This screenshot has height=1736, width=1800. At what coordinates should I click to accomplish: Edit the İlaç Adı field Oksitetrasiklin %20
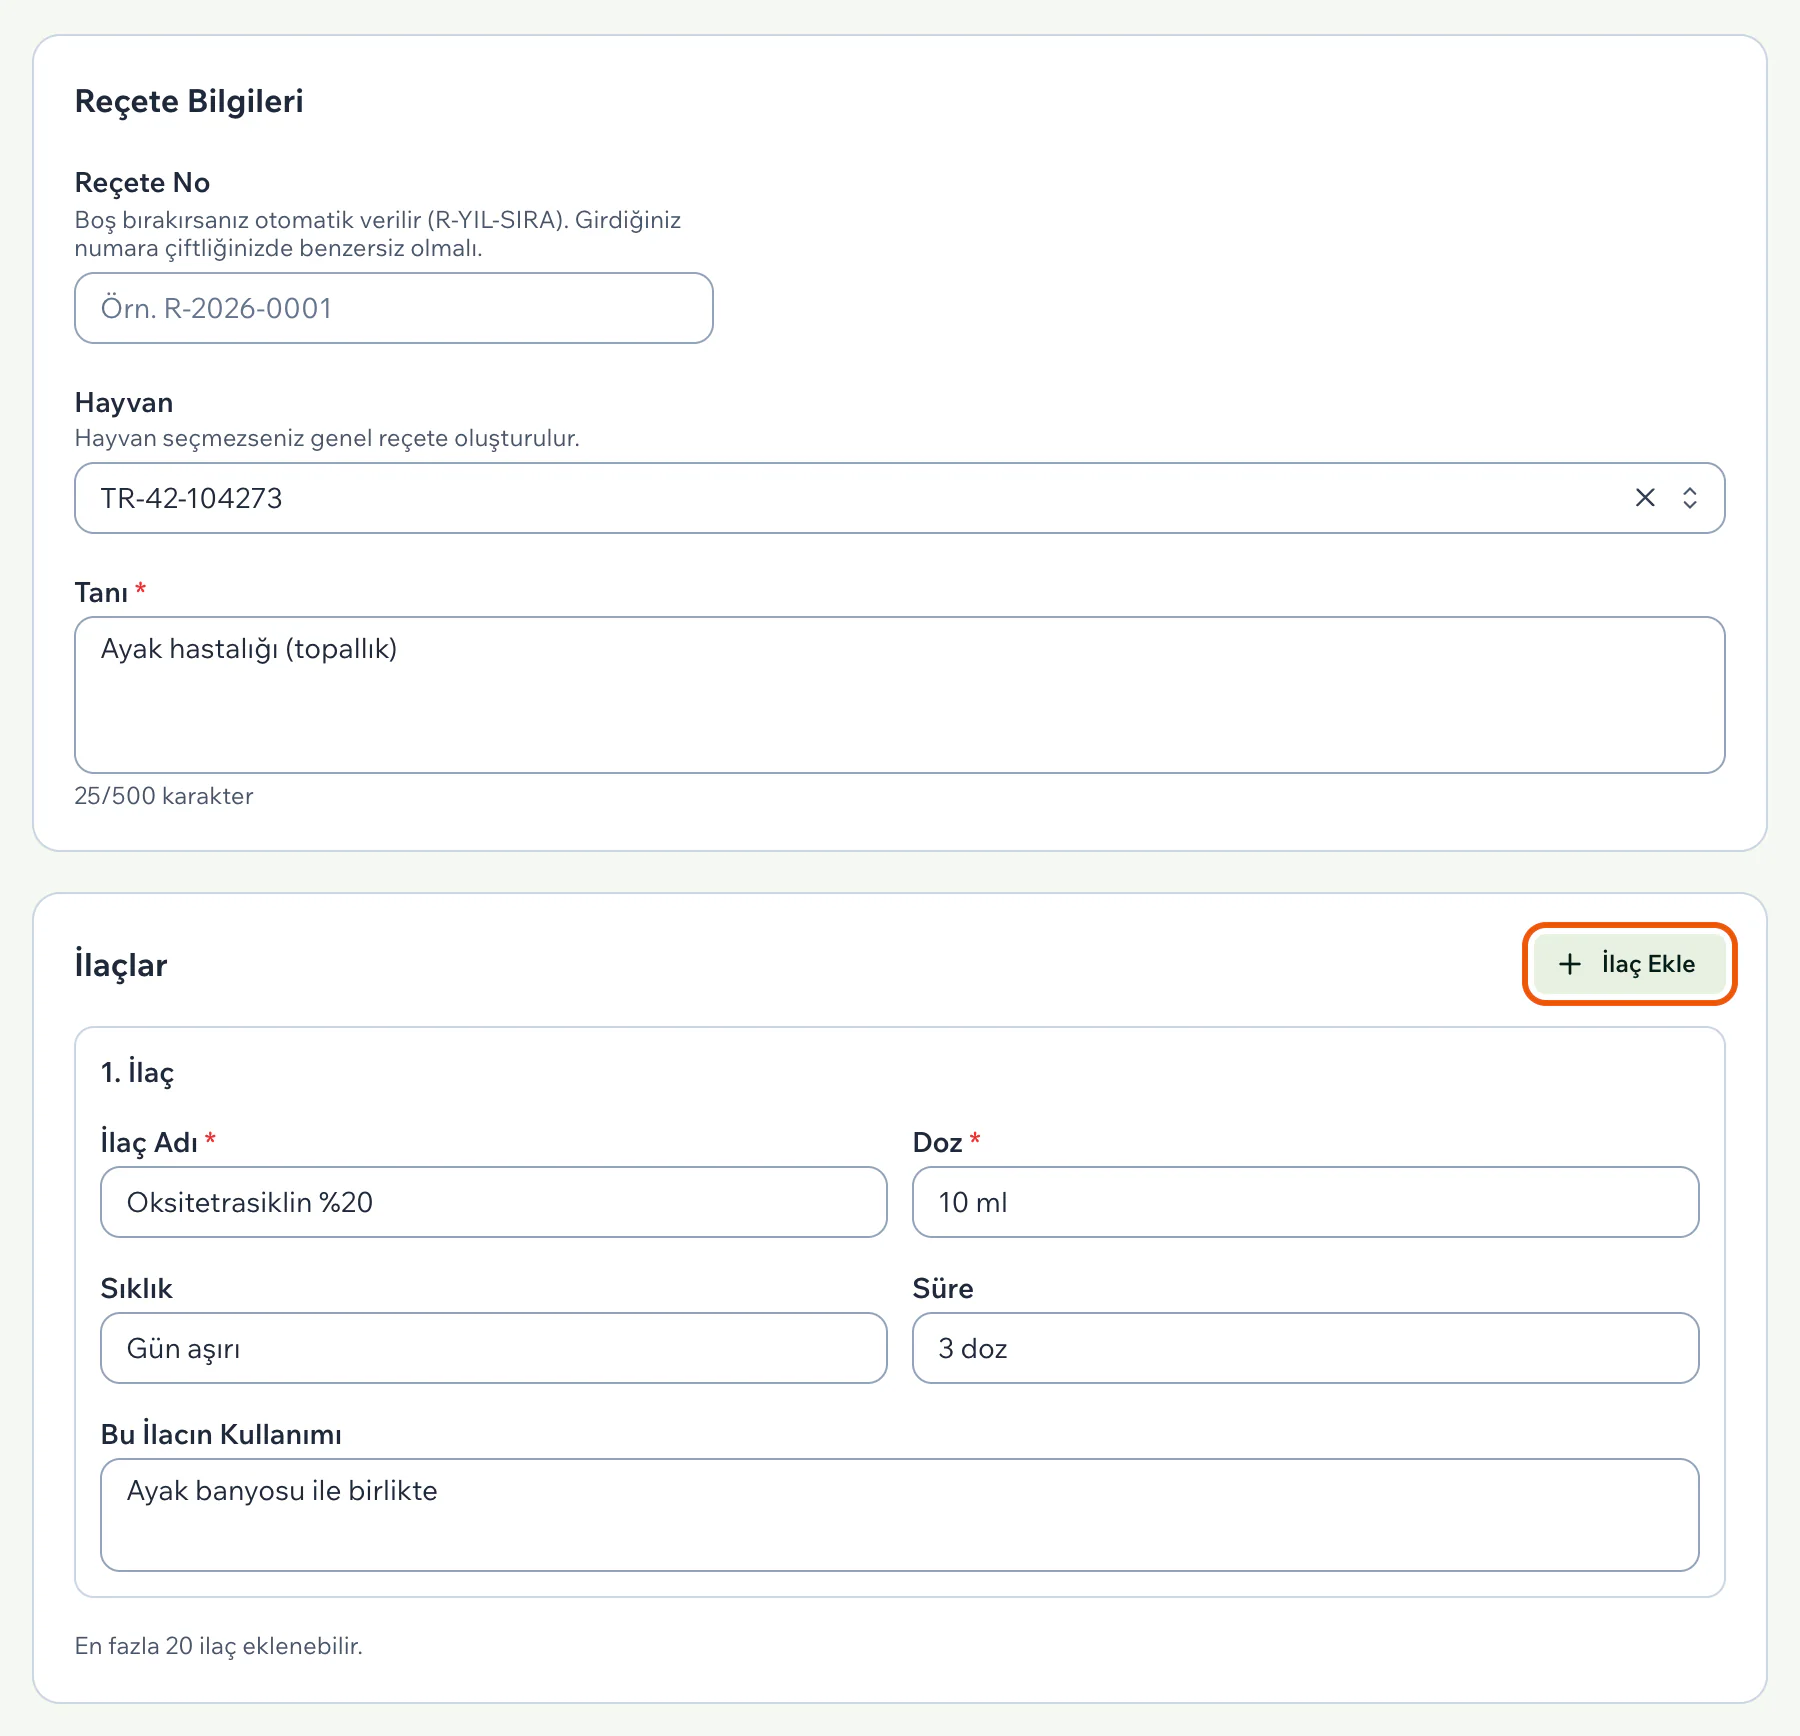[494, 1202]
